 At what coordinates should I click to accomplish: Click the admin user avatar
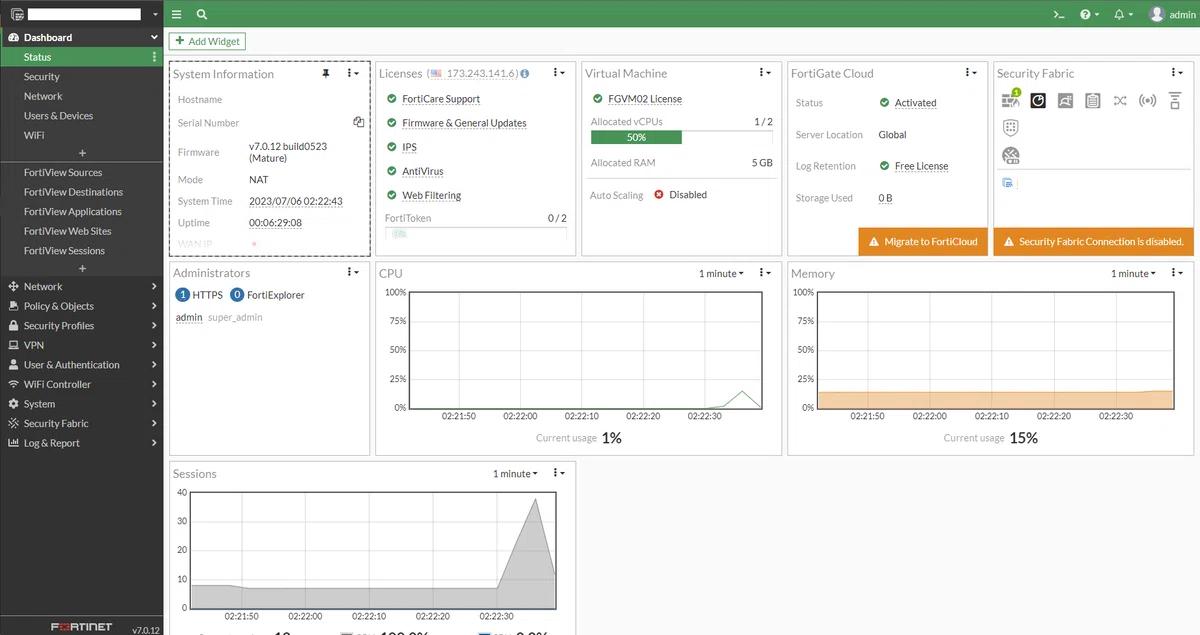tap(1157, 14)
